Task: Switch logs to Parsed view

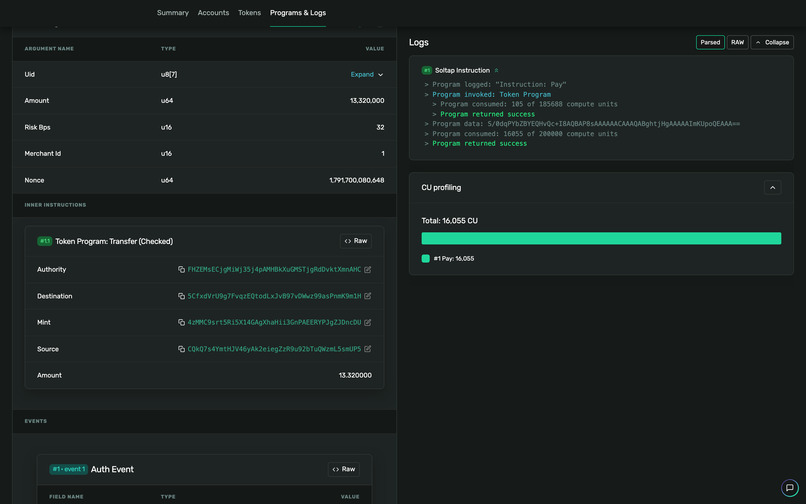Action: tap(710, 42)
